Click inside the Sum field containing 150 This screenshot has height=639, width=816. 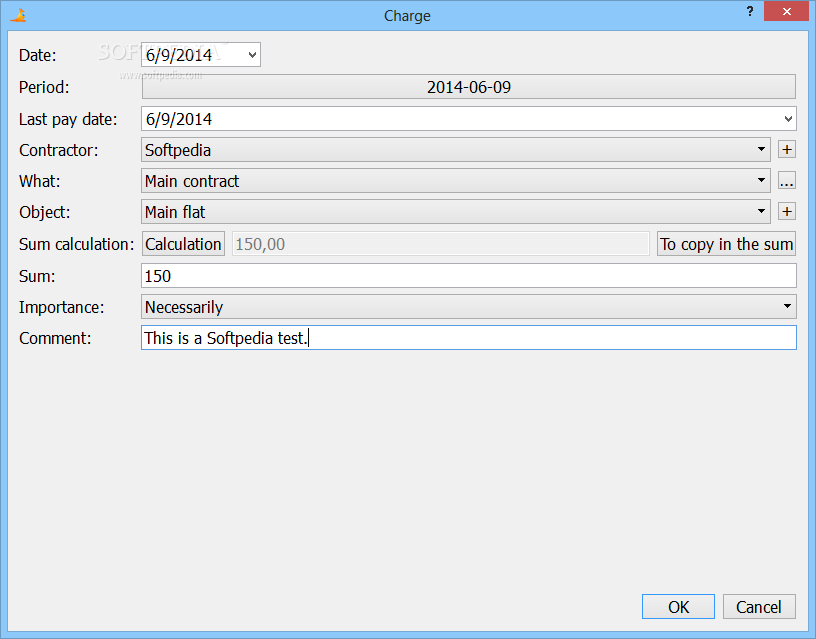pyautogui.click(x=469, y=276)
